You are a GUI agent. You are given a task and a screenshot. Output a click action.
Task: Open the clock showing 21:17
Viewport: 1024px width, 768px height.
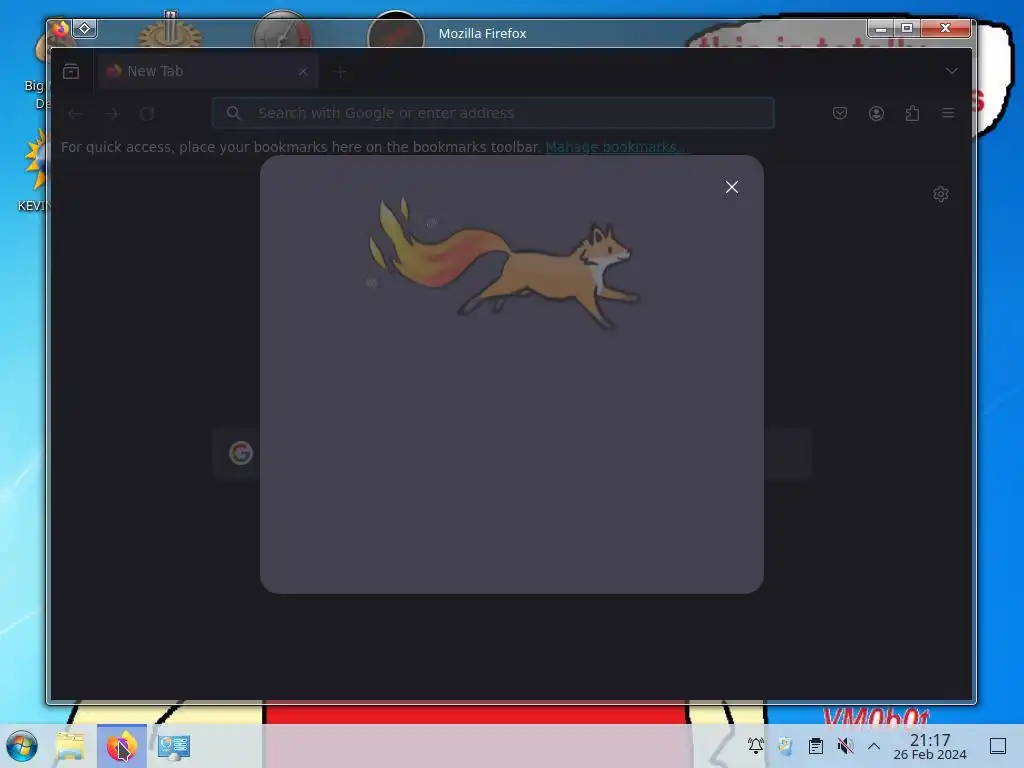point(930,746)
